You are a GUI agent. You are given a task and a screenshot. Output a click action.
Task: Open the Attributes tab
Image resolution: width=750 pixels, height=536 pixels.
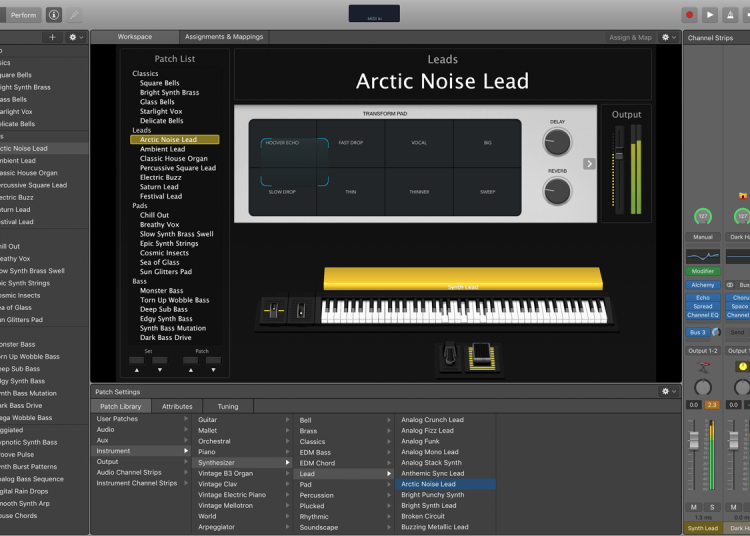coord(177,406)
